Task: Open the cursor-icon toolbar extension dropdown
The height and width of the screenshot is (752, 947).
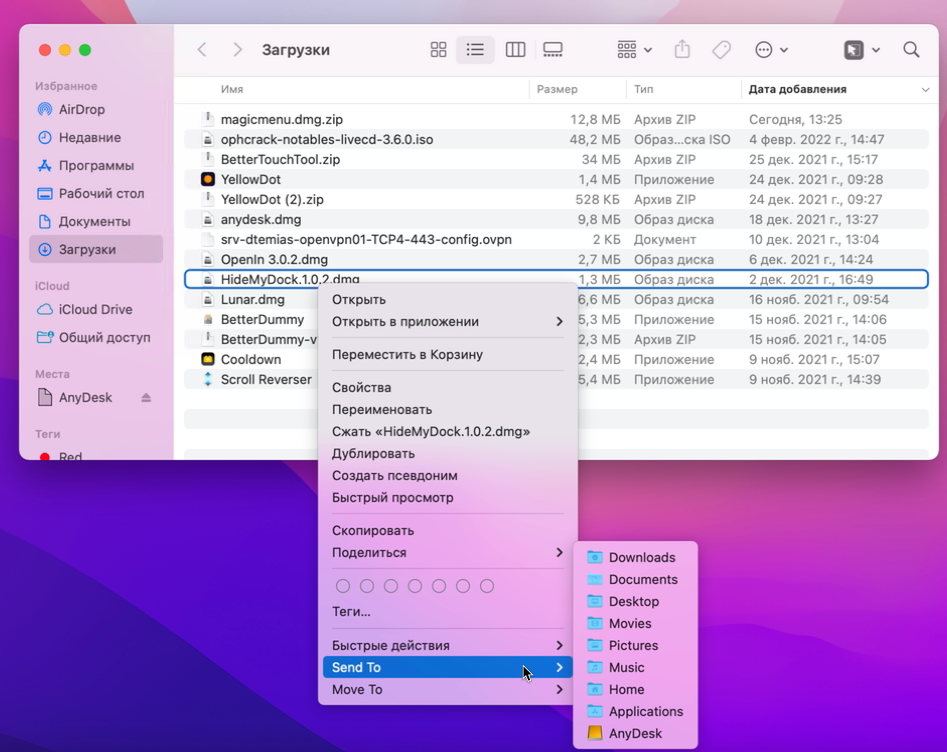Action: (x=862, y=50)
